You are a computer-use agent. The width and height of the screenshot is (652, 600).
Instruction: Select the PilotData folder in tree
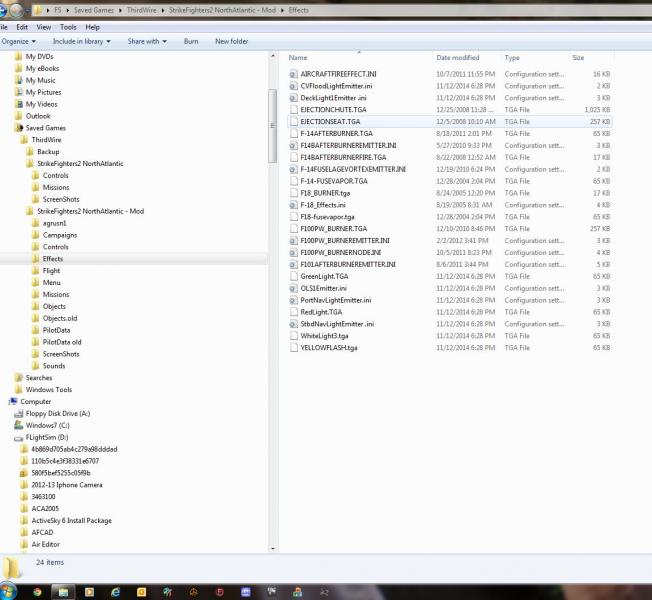click(x=56, y=330)
